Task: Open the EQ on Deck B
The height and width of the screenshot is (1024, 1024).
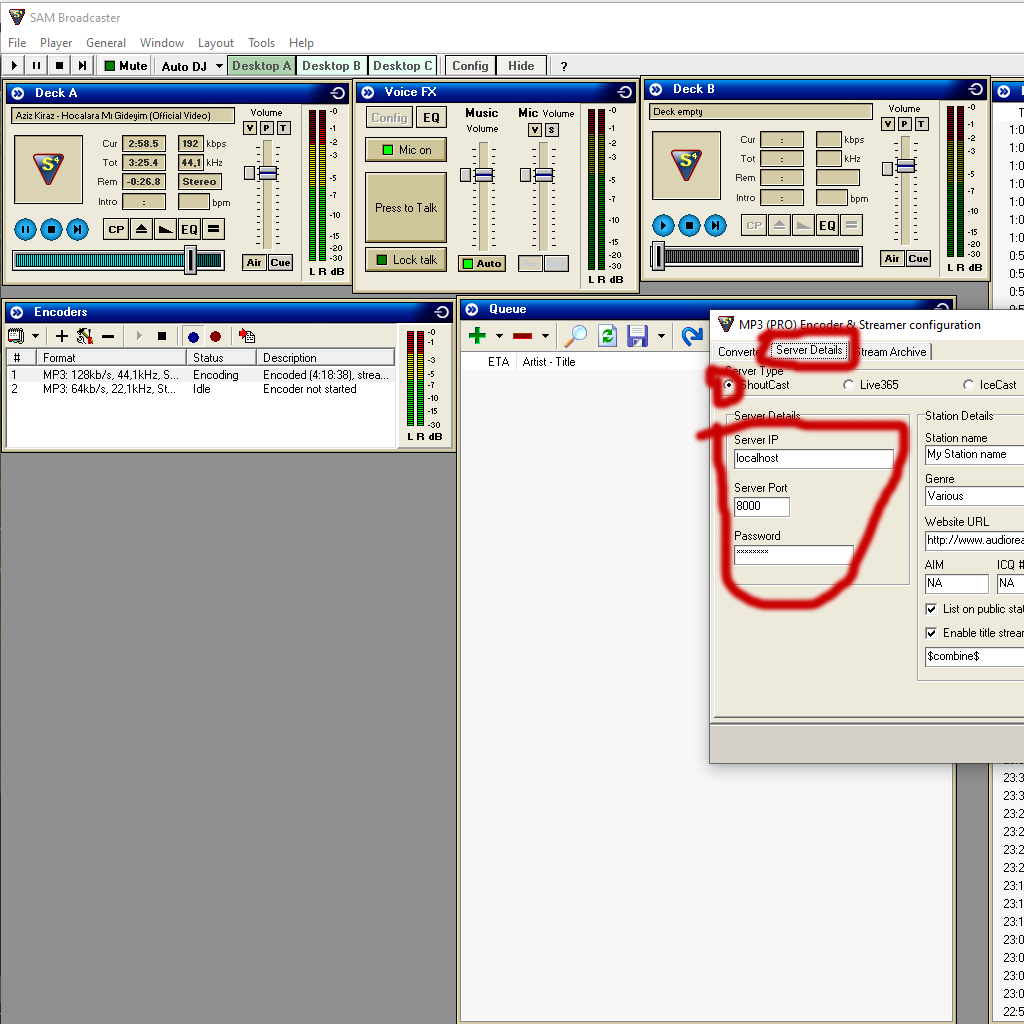Action: pos(827,225)
